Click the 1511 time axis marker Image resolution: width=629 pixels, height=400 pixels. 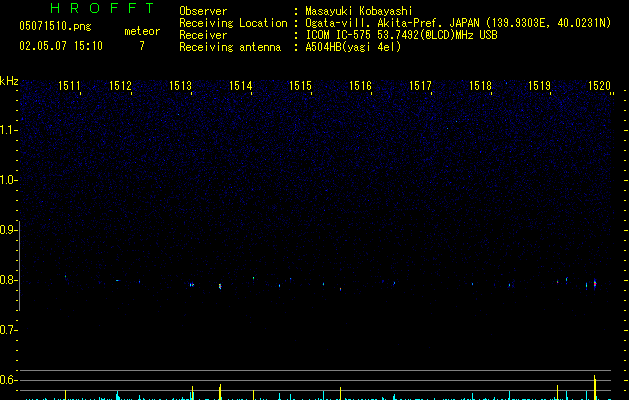(x=69, y=86)
